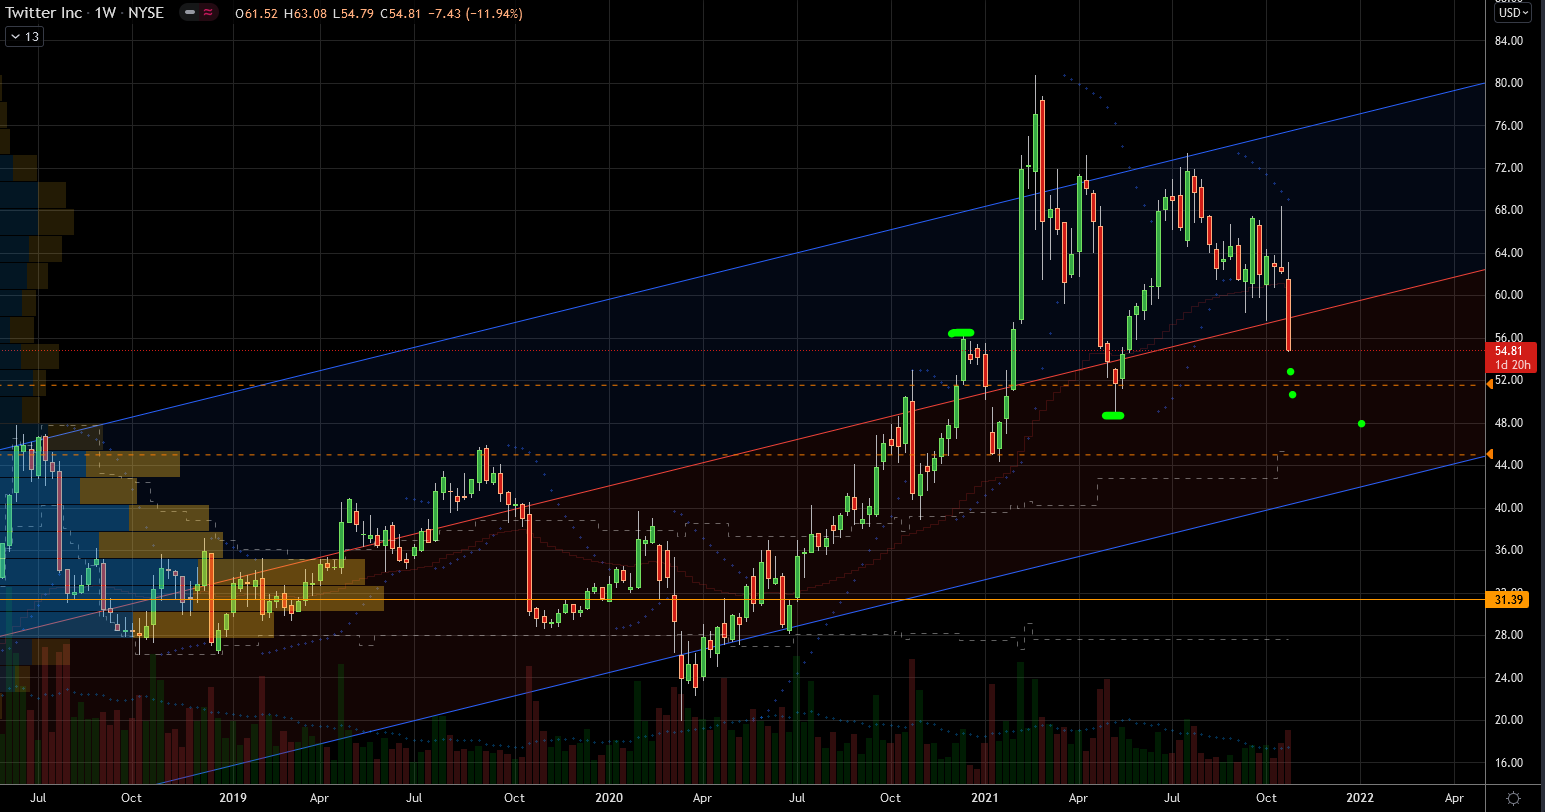Select the green bar marker below May 2021 low
Image resolution: width=1545 pixels, height=812 pixels.
pos(1113,415)
